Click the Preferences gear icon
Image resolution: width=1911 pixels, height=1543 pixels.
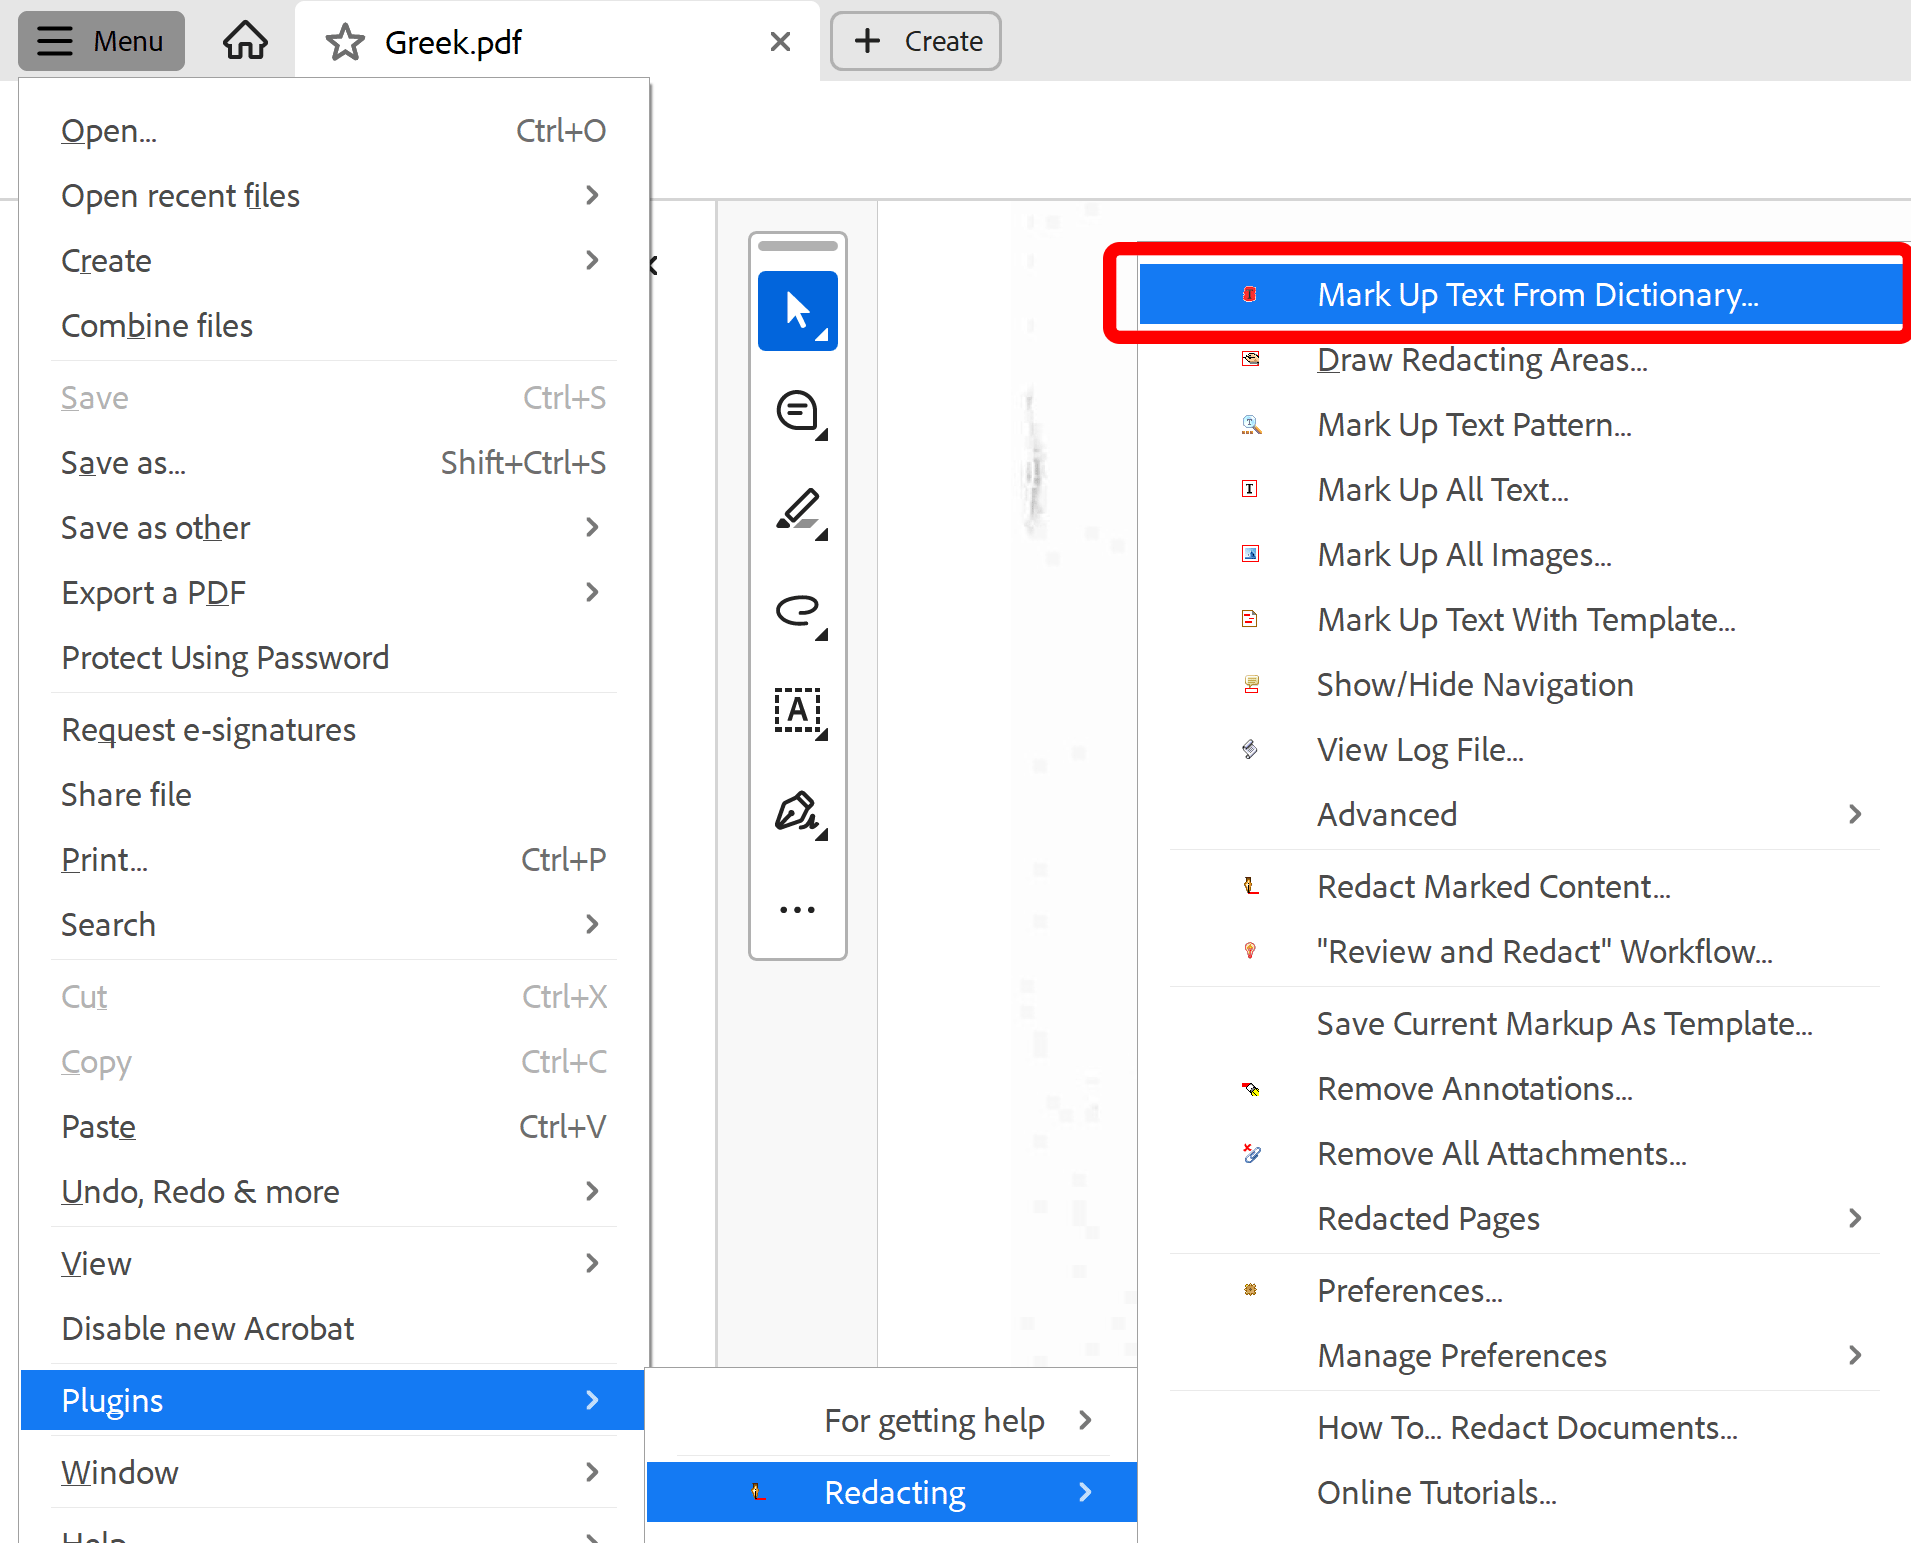click(1250, 1290)
